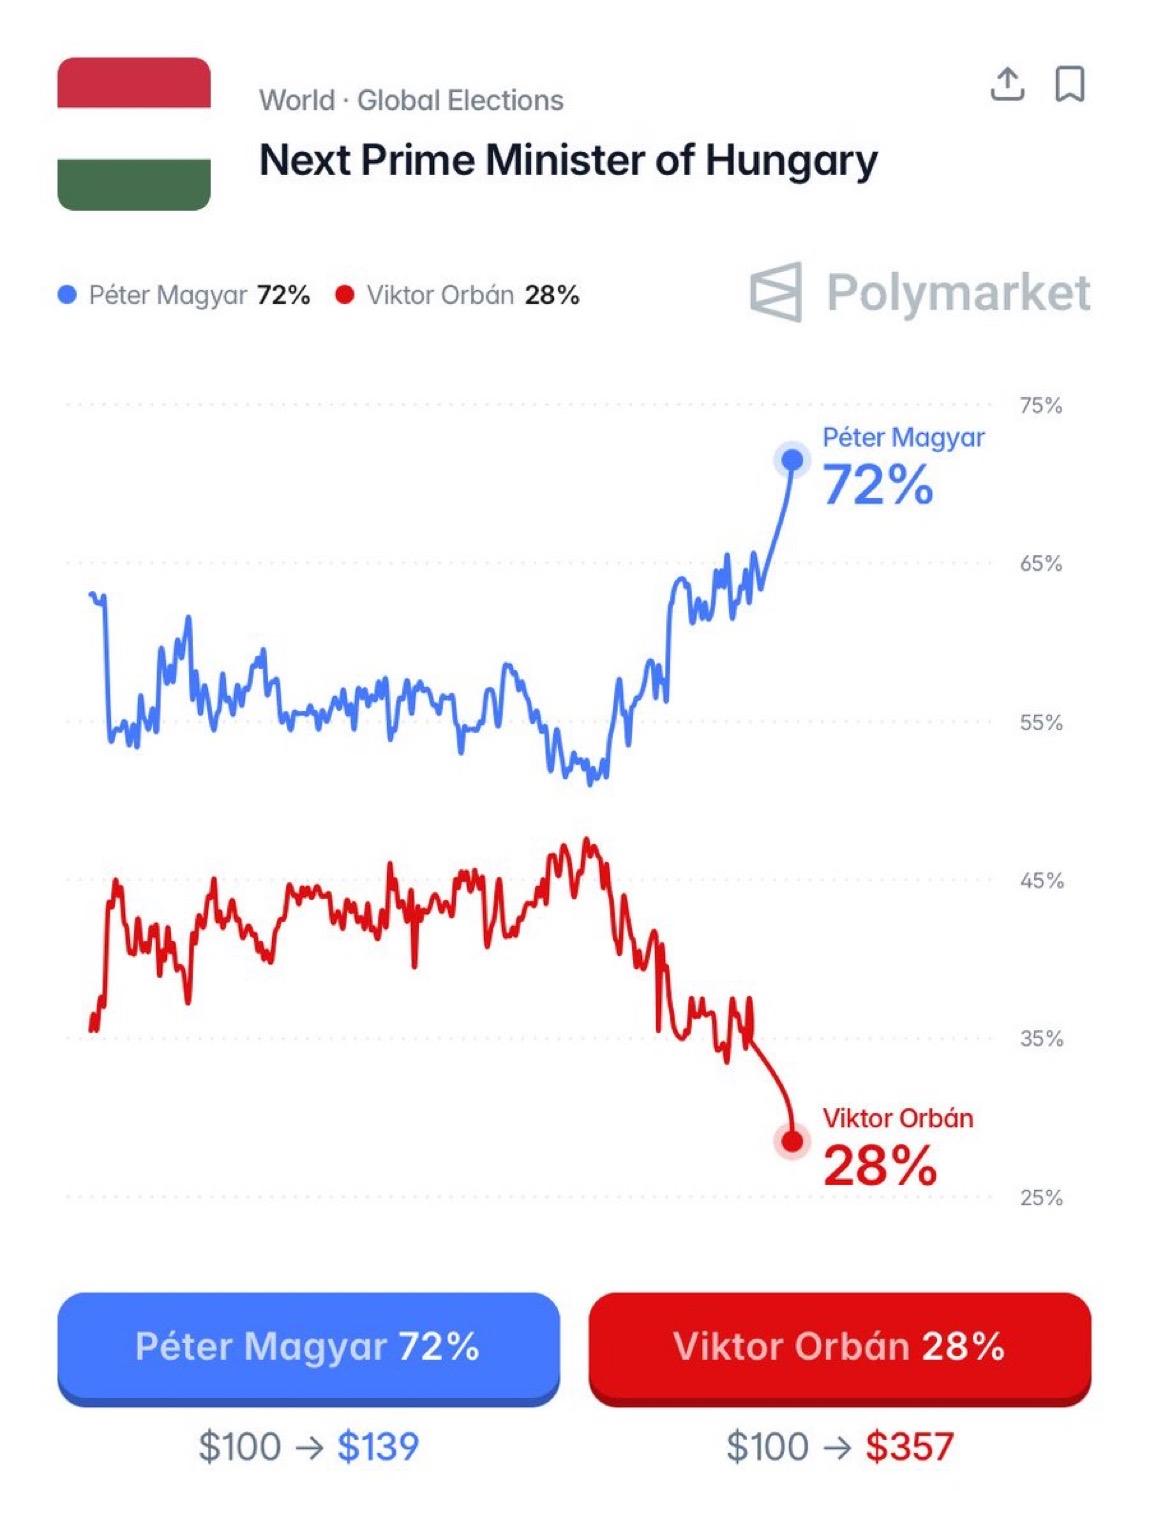Click the large red 28% chart label
This screenshot has width=1149, height=1531.
point(880,1166)
